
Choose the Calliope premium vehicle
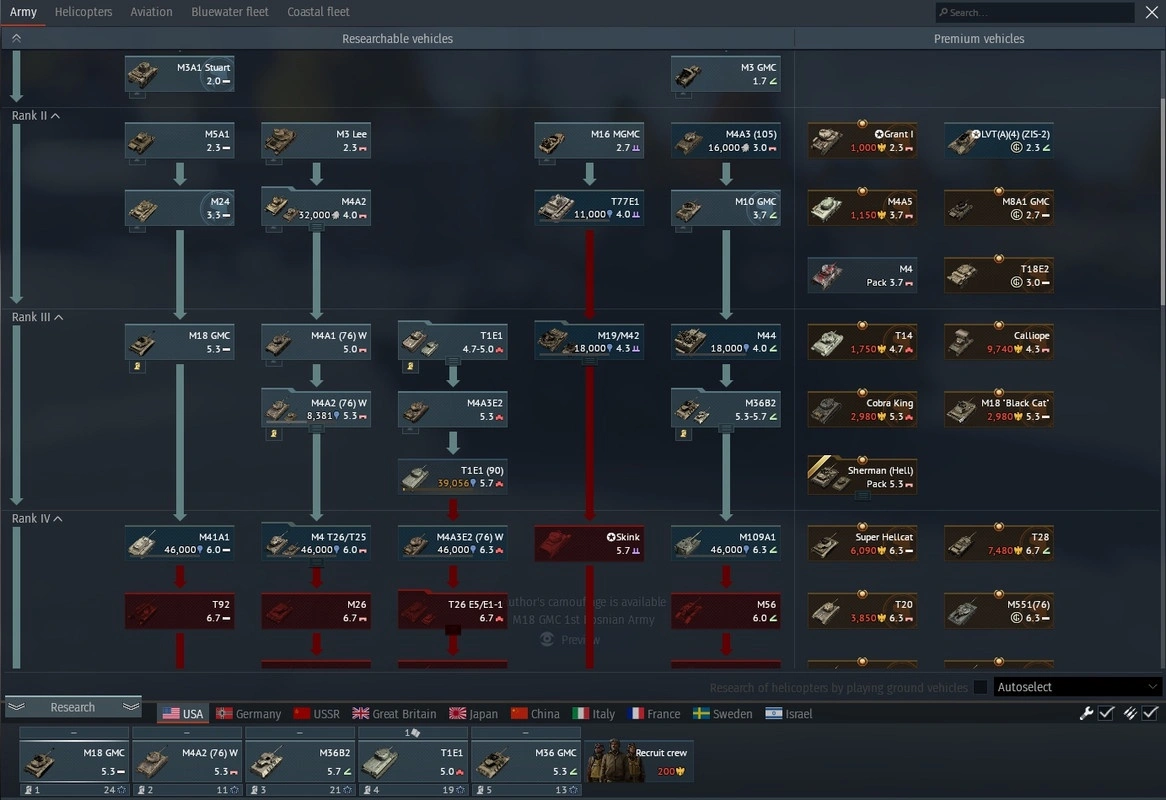coord(998,342)
